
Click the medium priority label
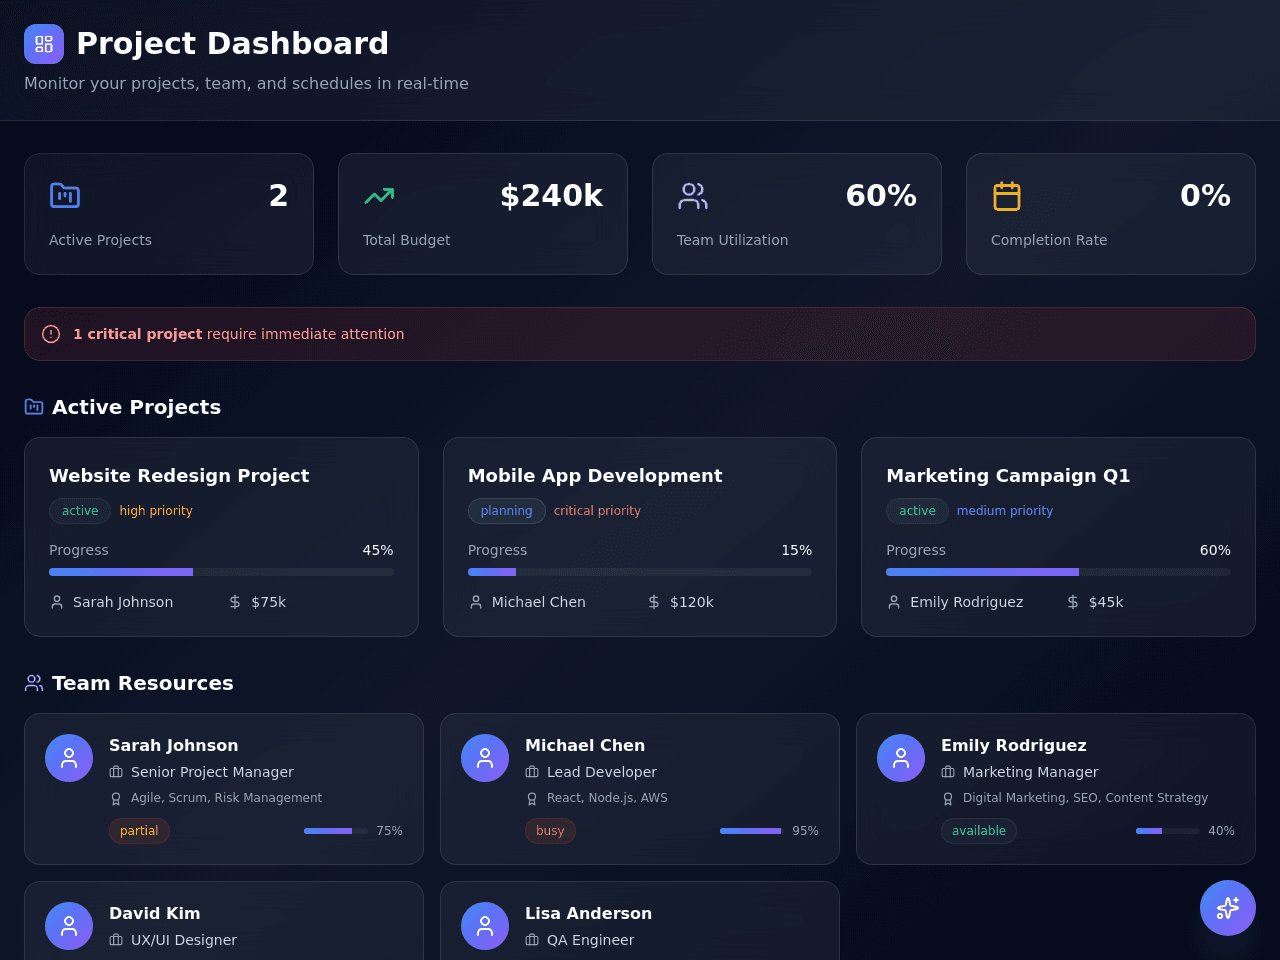point(1005,511)
